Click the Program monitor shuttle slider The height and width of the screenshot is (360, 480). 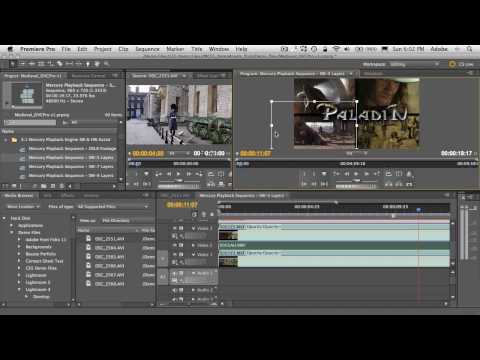click(x=355, y=180)
